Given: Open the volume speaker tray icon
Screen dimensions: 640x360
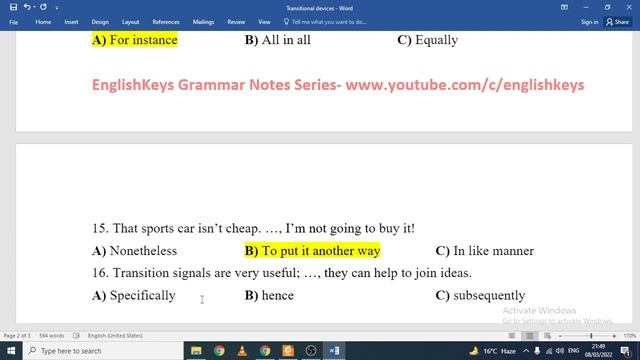Looking at the screenshot, I should click(x=560, y=351).
